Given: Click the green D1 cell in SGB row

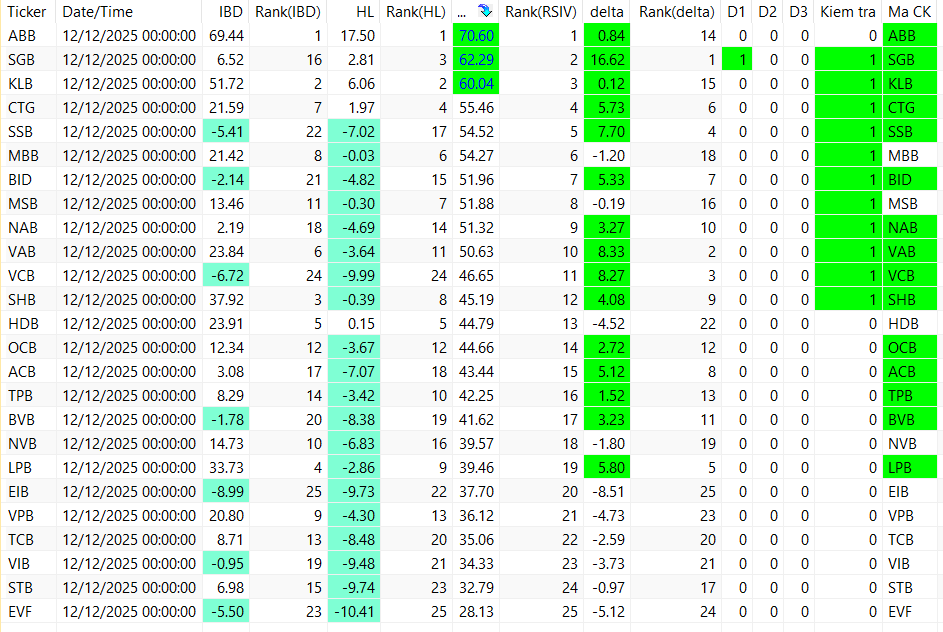Looking at the screenshot, I should click(737, 60).
